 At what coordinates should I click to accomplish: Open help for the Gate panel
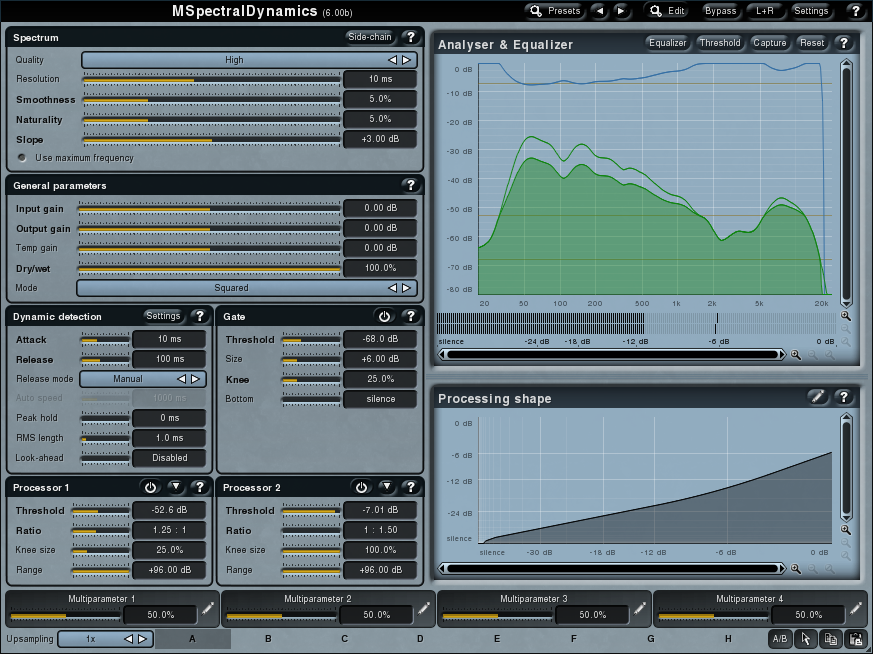point(410,316)
